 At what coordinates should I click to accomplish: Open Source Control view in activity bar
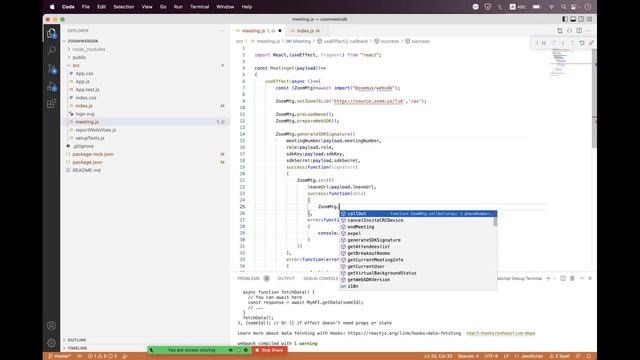[x=51, y=69]
